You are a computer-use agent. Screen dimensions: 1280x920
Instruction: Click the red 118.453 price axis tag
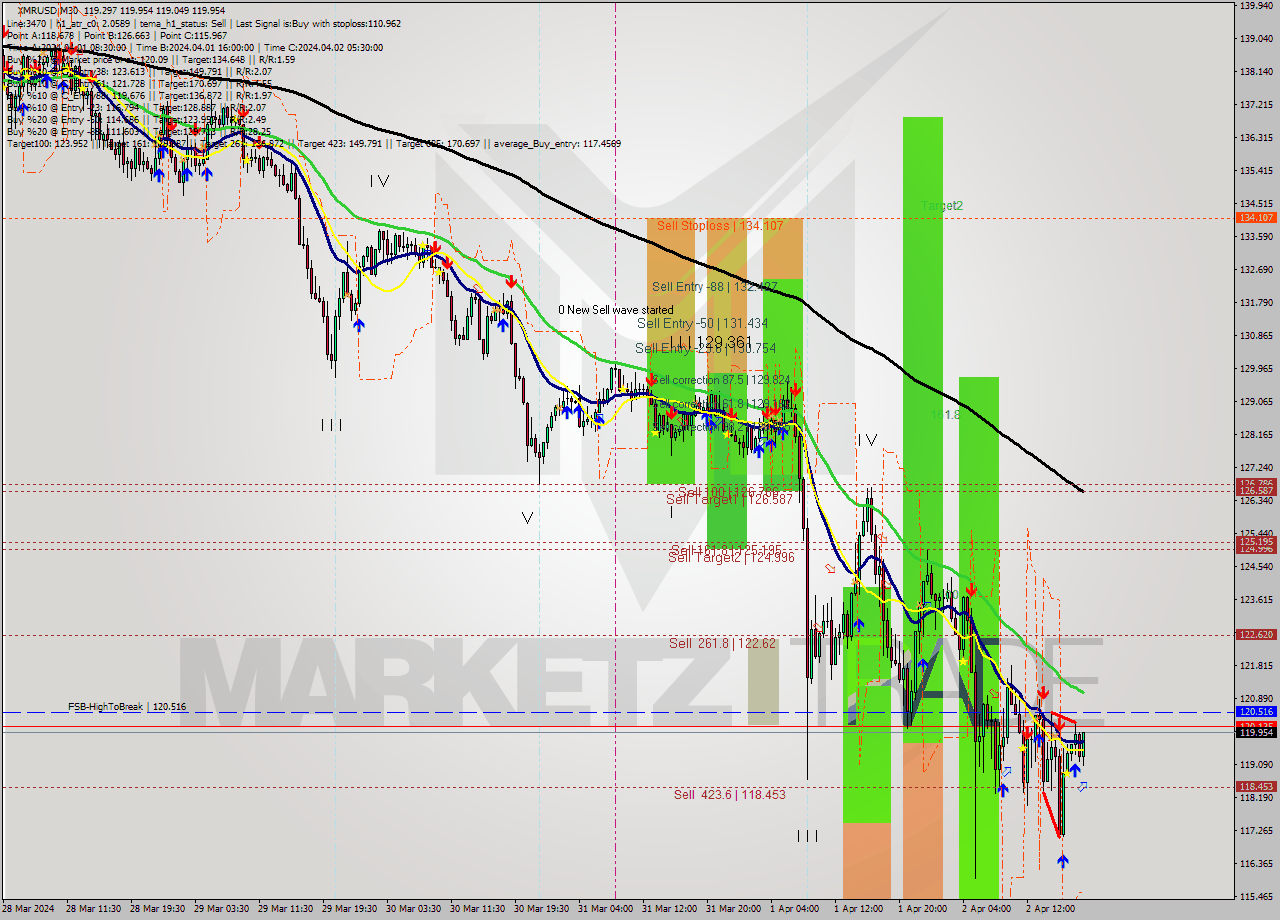click(1256, 786)
